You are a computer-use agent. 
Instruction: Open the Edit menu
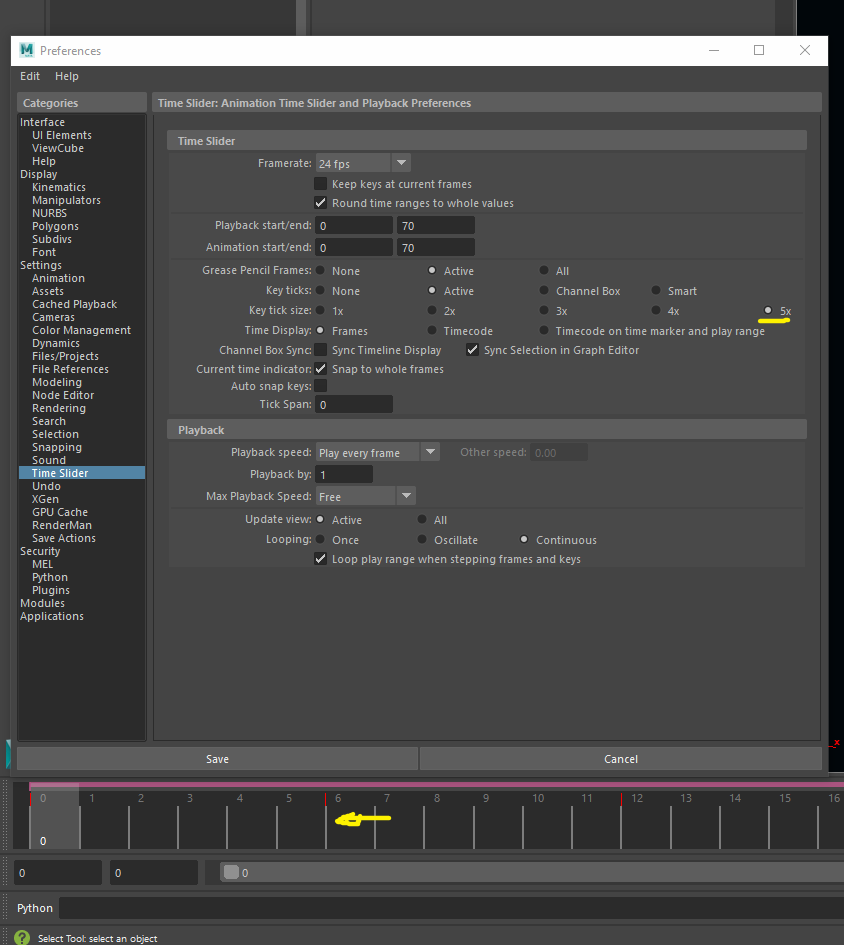pyautogui.click(x=30, y=77)
